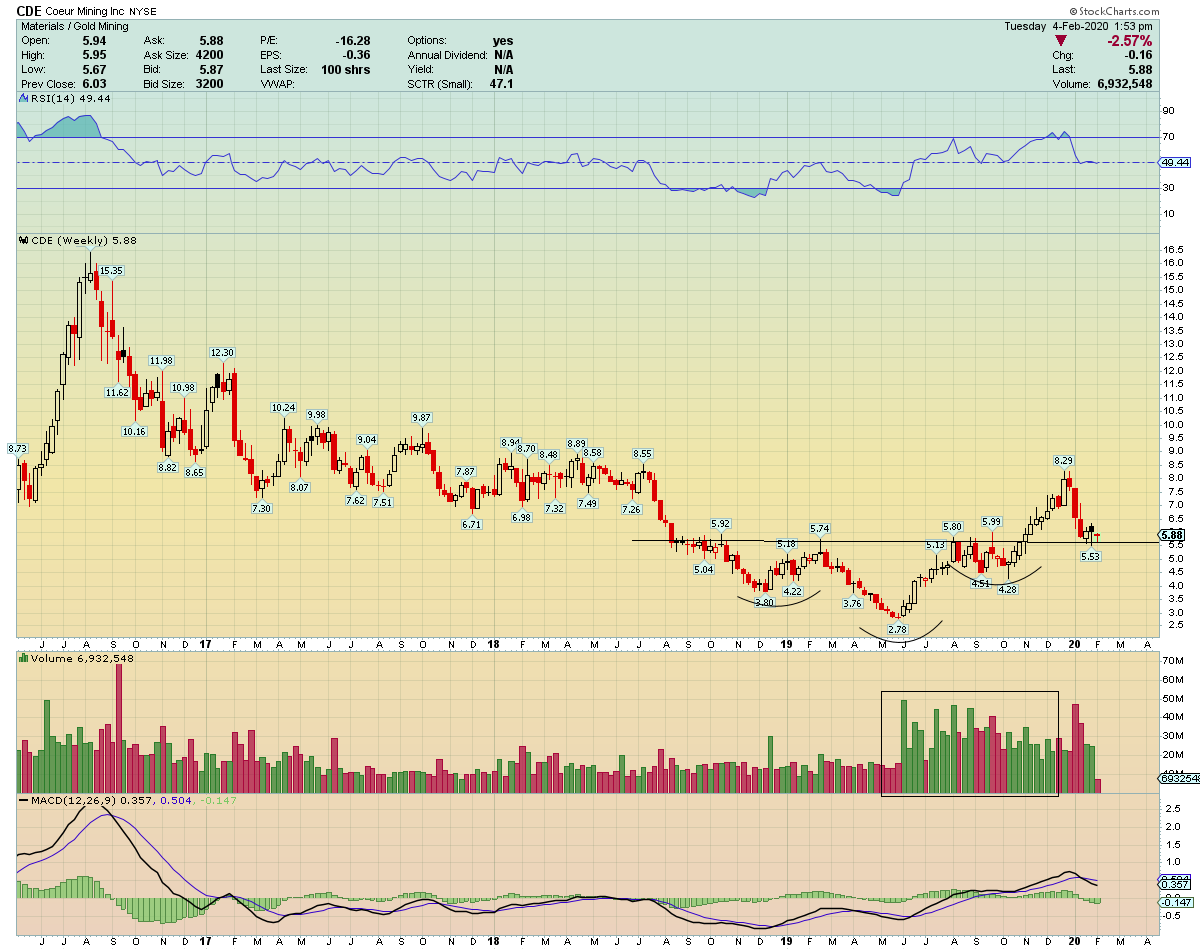Click the rectangle annotation on the volume panel
1200x950 pixels.
click(969, 692)
